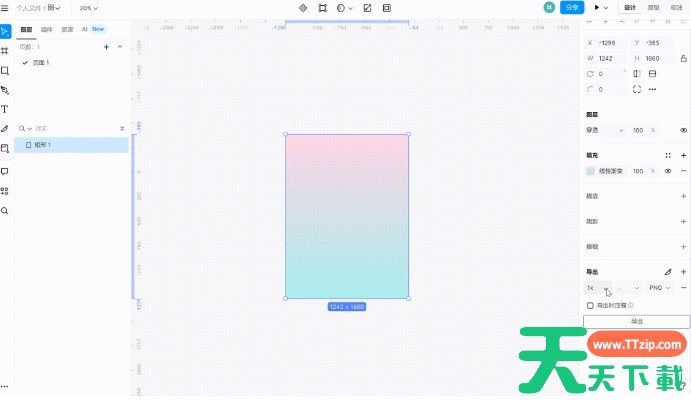Flip the shape horizontally

pos(637,74)
